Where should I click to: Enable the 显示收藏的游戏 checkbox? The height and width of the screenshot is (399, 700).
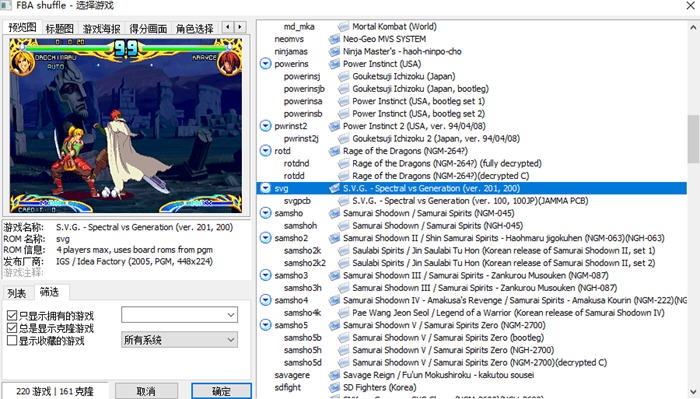click(12, 341)
